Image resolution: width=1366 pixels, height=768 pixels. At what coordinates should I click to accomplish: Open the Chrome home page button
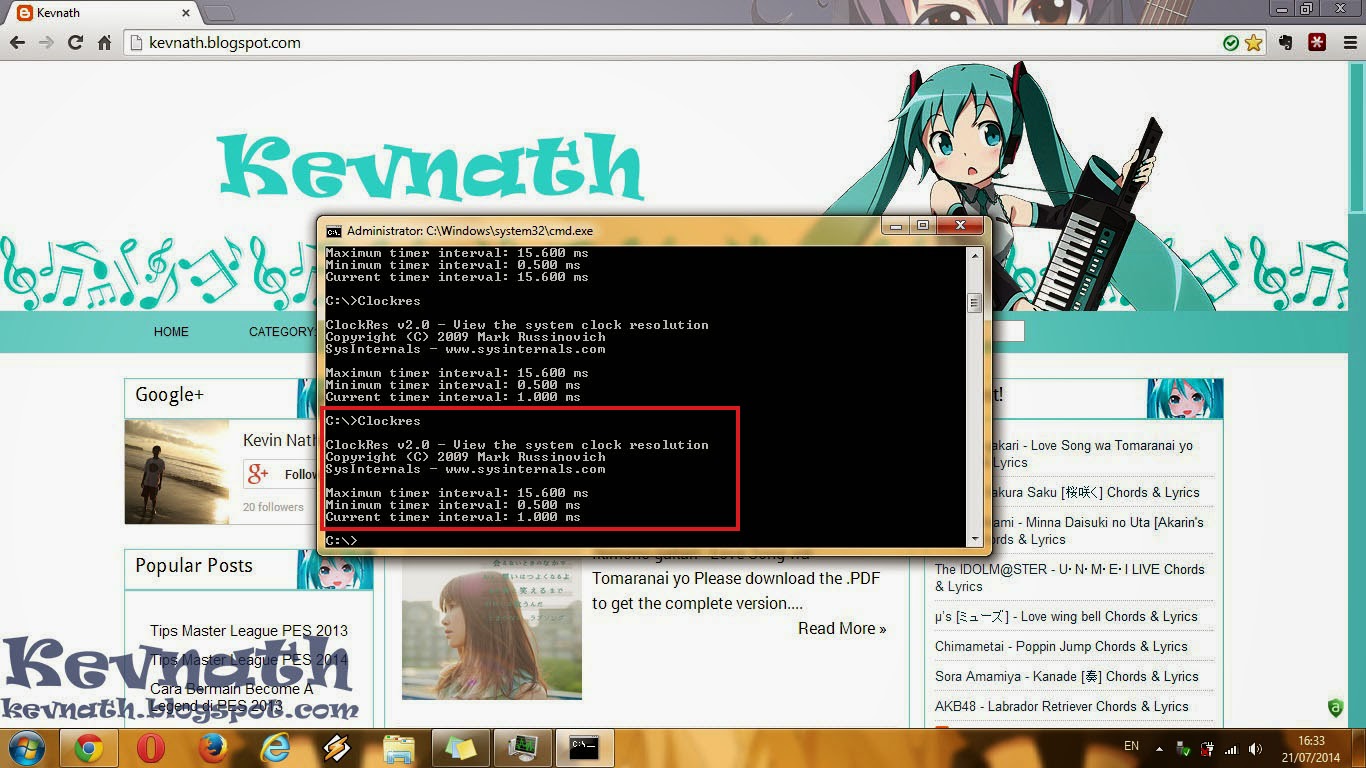tap(104, 43)
